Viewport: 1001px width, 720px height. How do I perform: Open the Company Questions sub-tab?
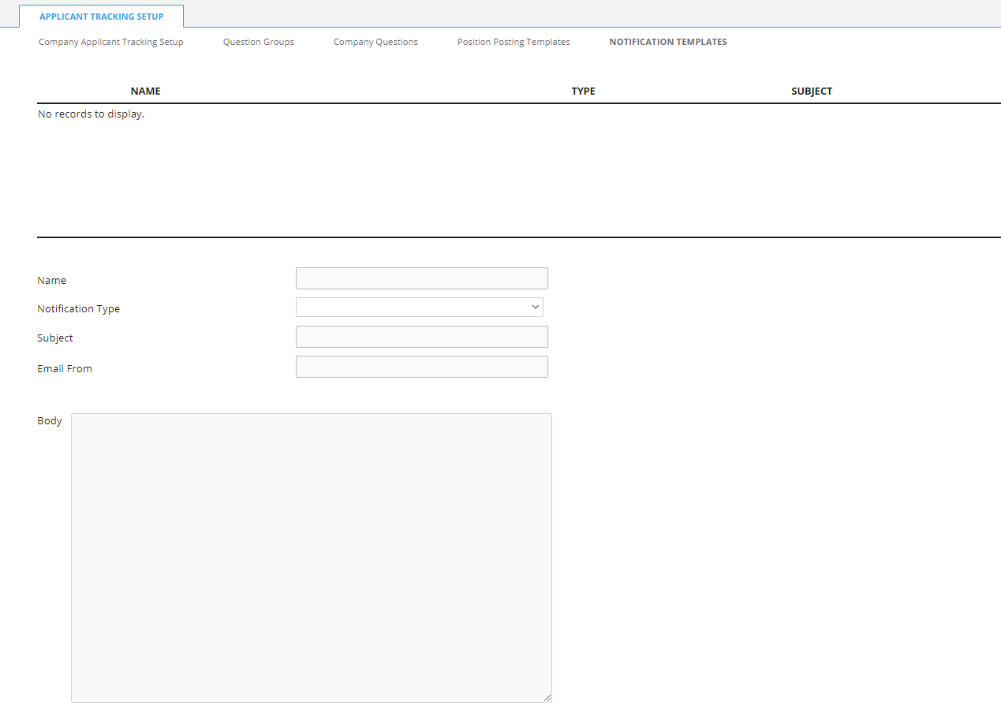pos(375,42)
